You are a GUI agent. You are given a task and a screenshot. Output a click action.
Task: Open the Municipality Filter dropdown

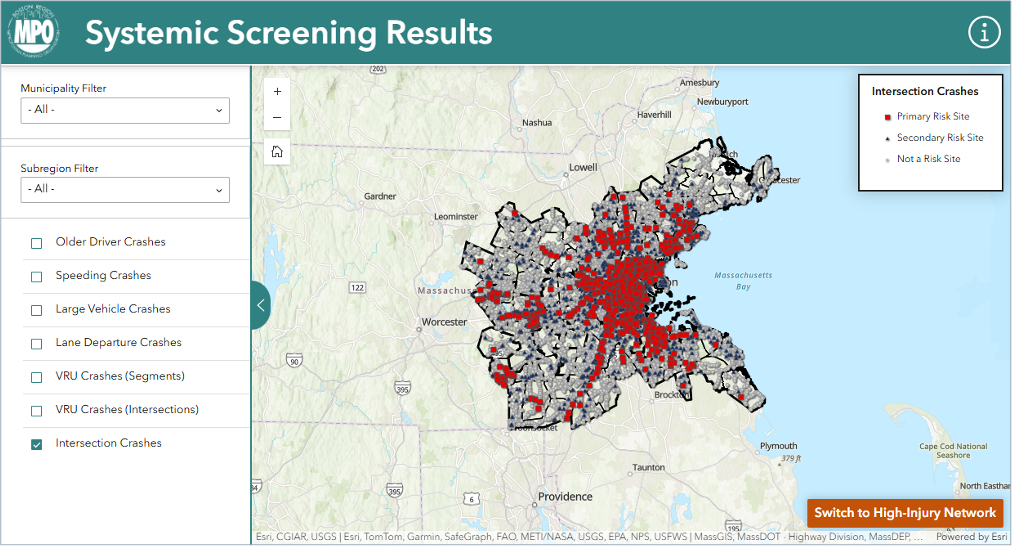click(125, 110)
